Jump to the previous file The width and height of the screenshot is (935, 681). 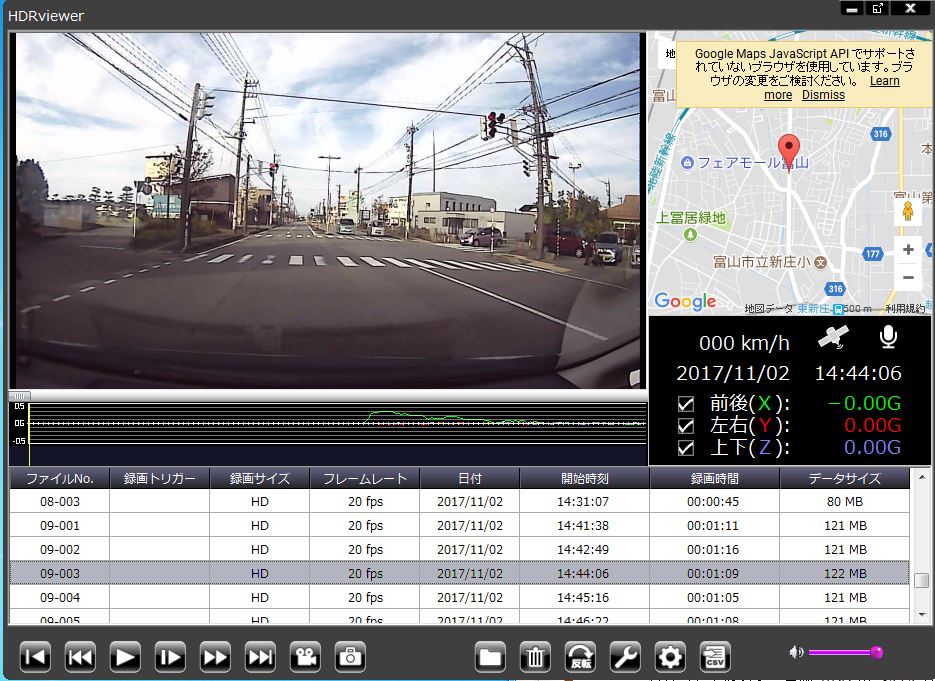tap(35, 657)
